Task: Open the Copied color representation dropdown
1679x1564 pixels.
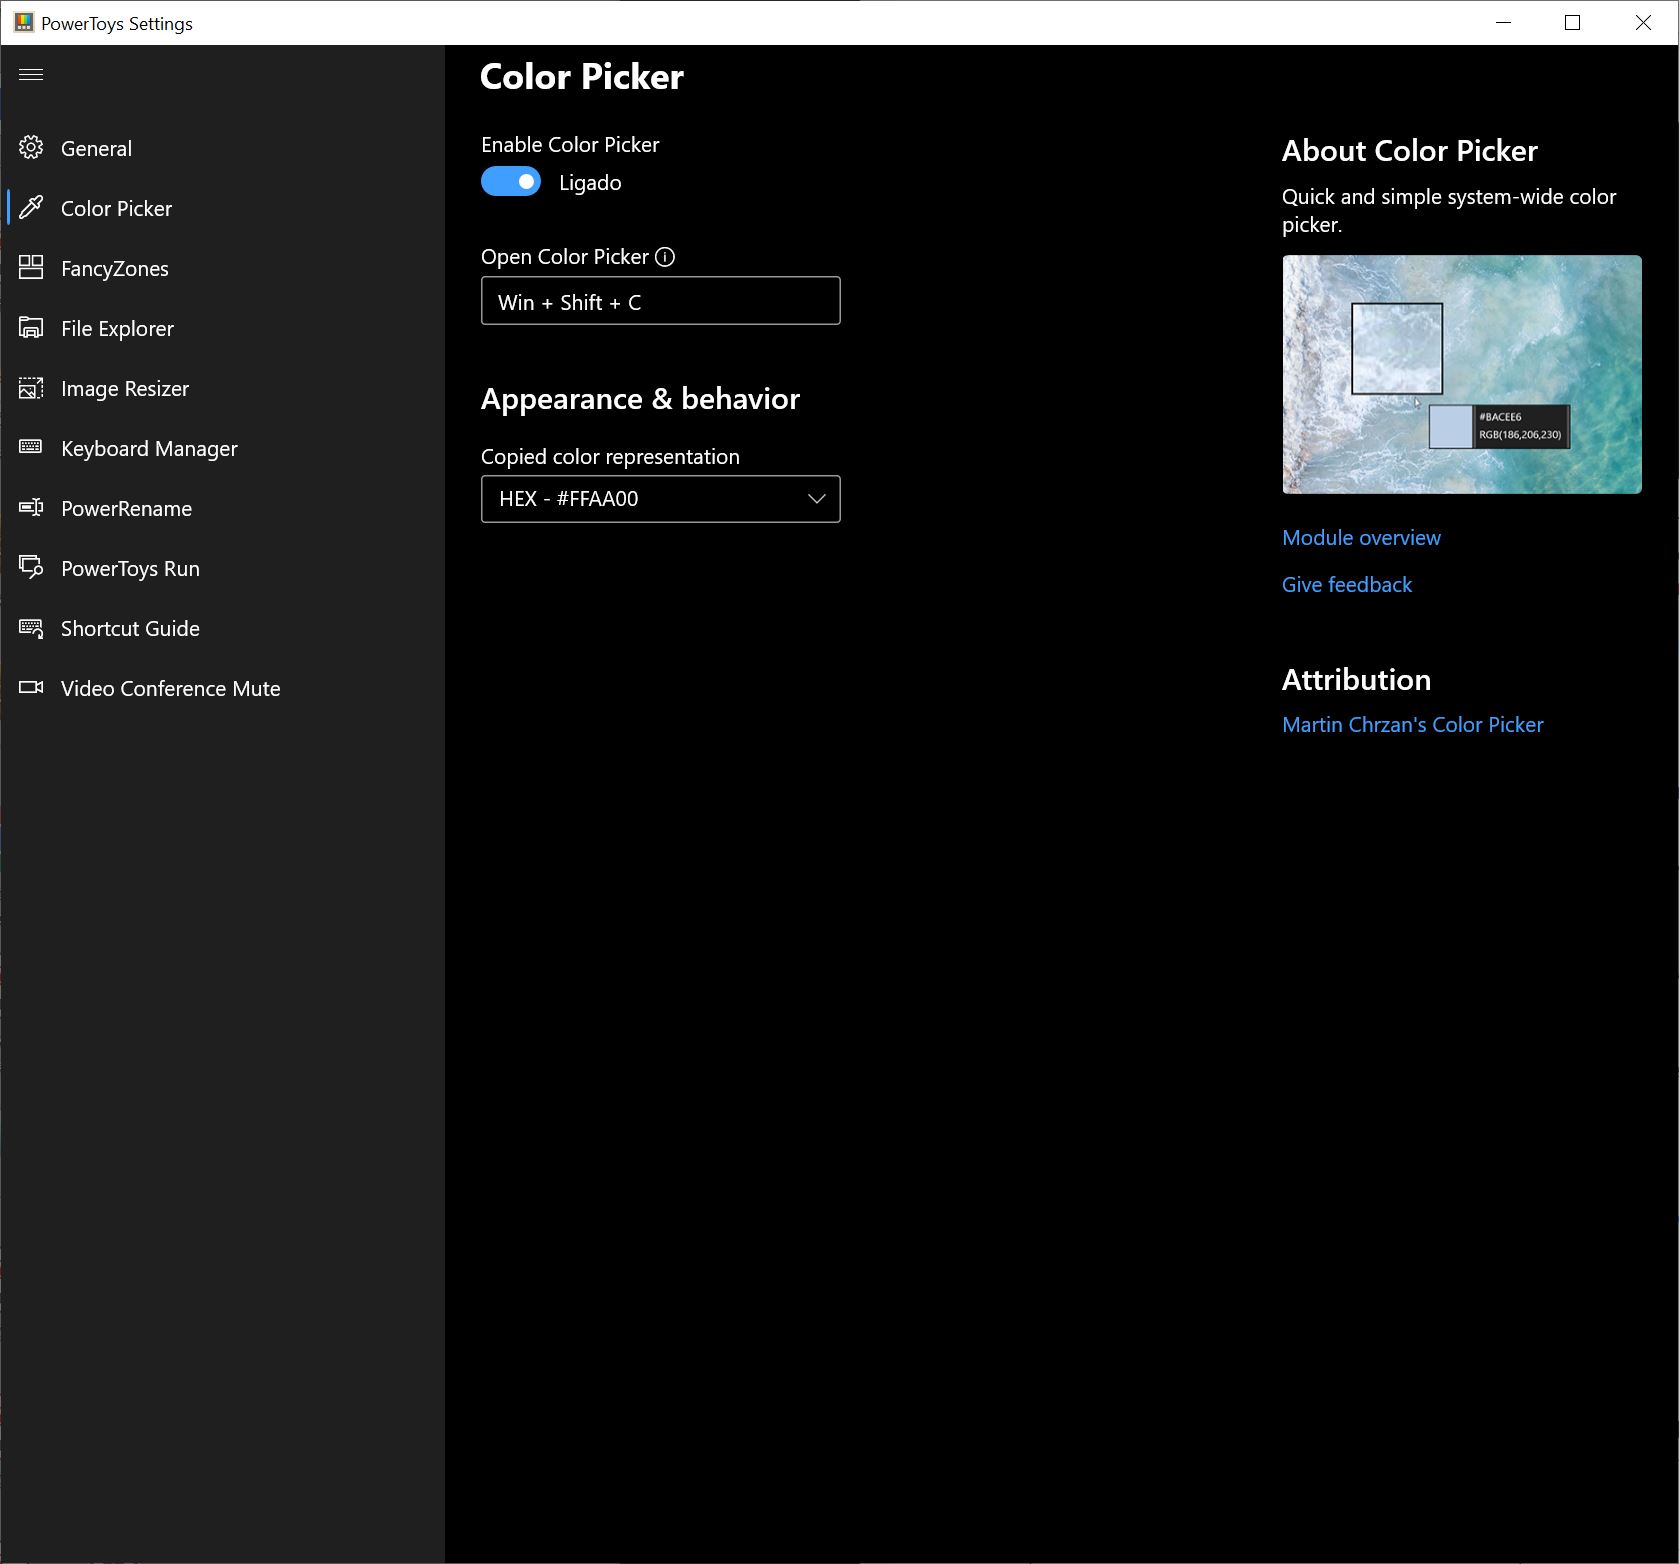Action: pyautogui.click(x=660, y=499)
